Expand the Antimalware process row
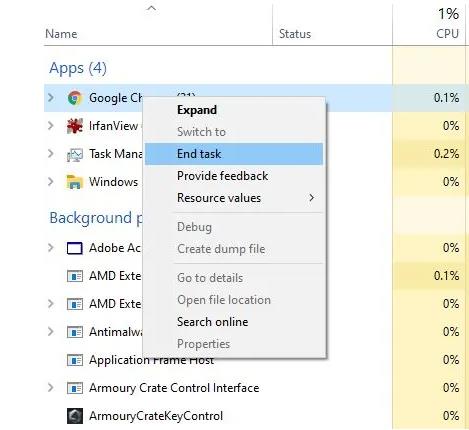 pyautogui.click(x=51, y=332)
